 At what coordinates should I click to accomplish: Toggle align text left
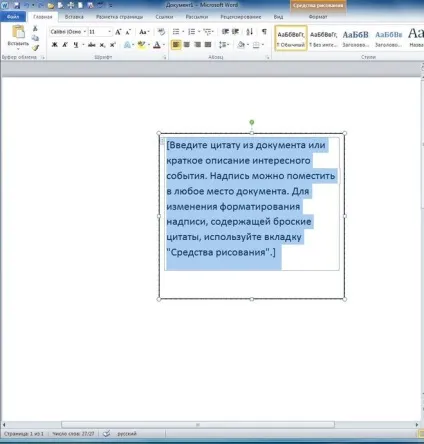tap(176, 45)
